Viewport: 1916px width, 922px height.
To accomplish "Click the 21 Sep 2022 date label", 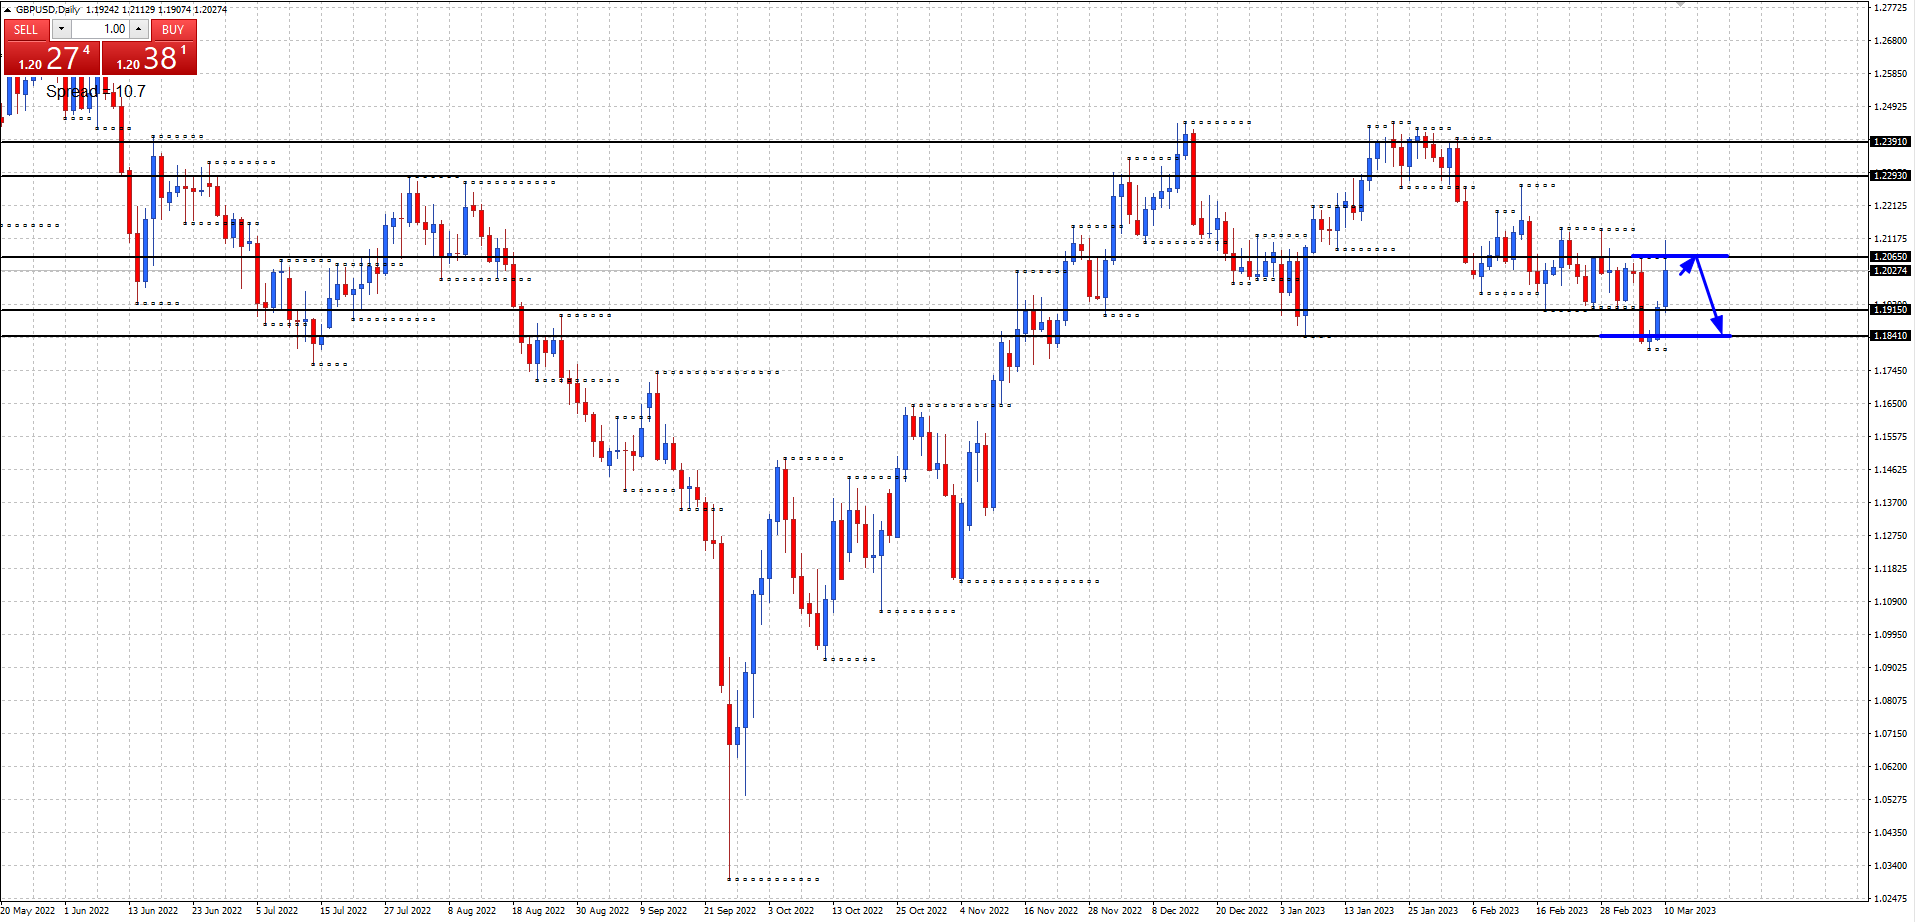I will point(729,911).
